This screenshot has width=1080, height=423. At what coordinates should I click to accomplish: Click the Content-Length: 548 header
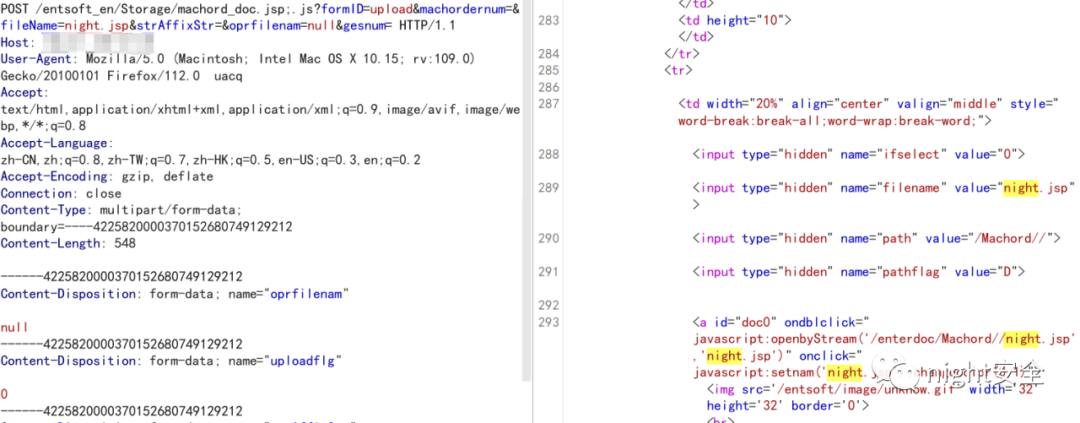(x=68, y=243)
